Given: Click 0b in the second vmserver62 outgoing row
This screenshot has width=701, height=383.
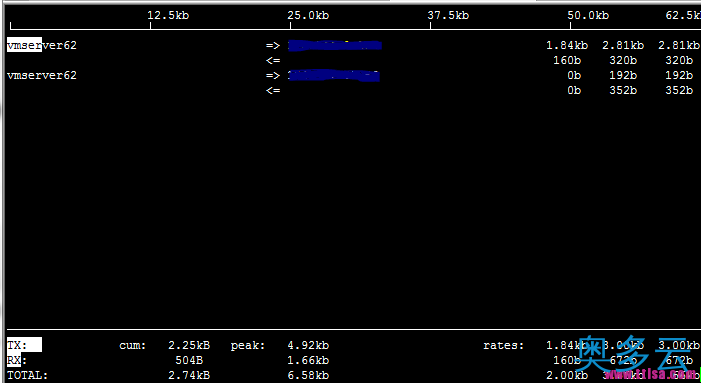Looking at the screenshot, I should (574, 75).
